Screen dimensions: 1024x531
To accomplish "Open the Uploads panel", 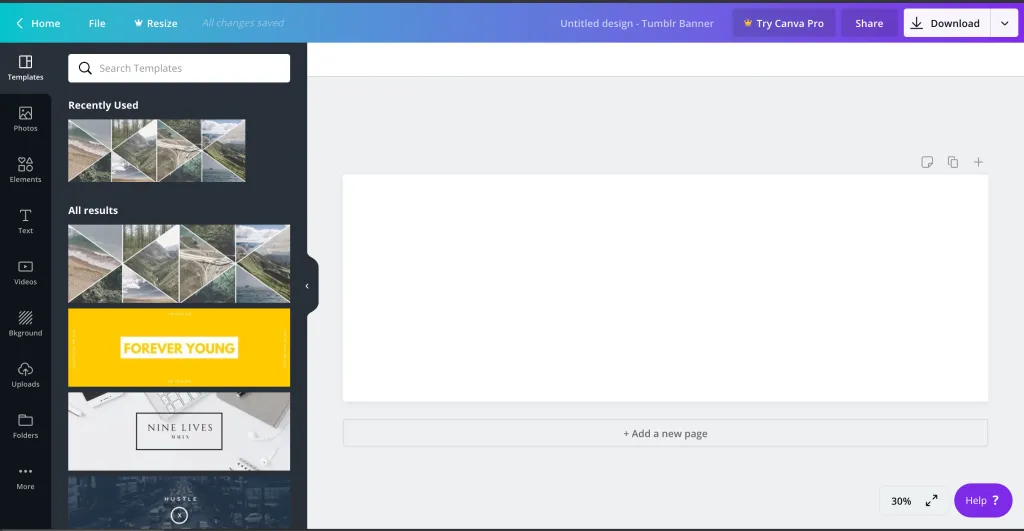I will [x=25, y=375].
